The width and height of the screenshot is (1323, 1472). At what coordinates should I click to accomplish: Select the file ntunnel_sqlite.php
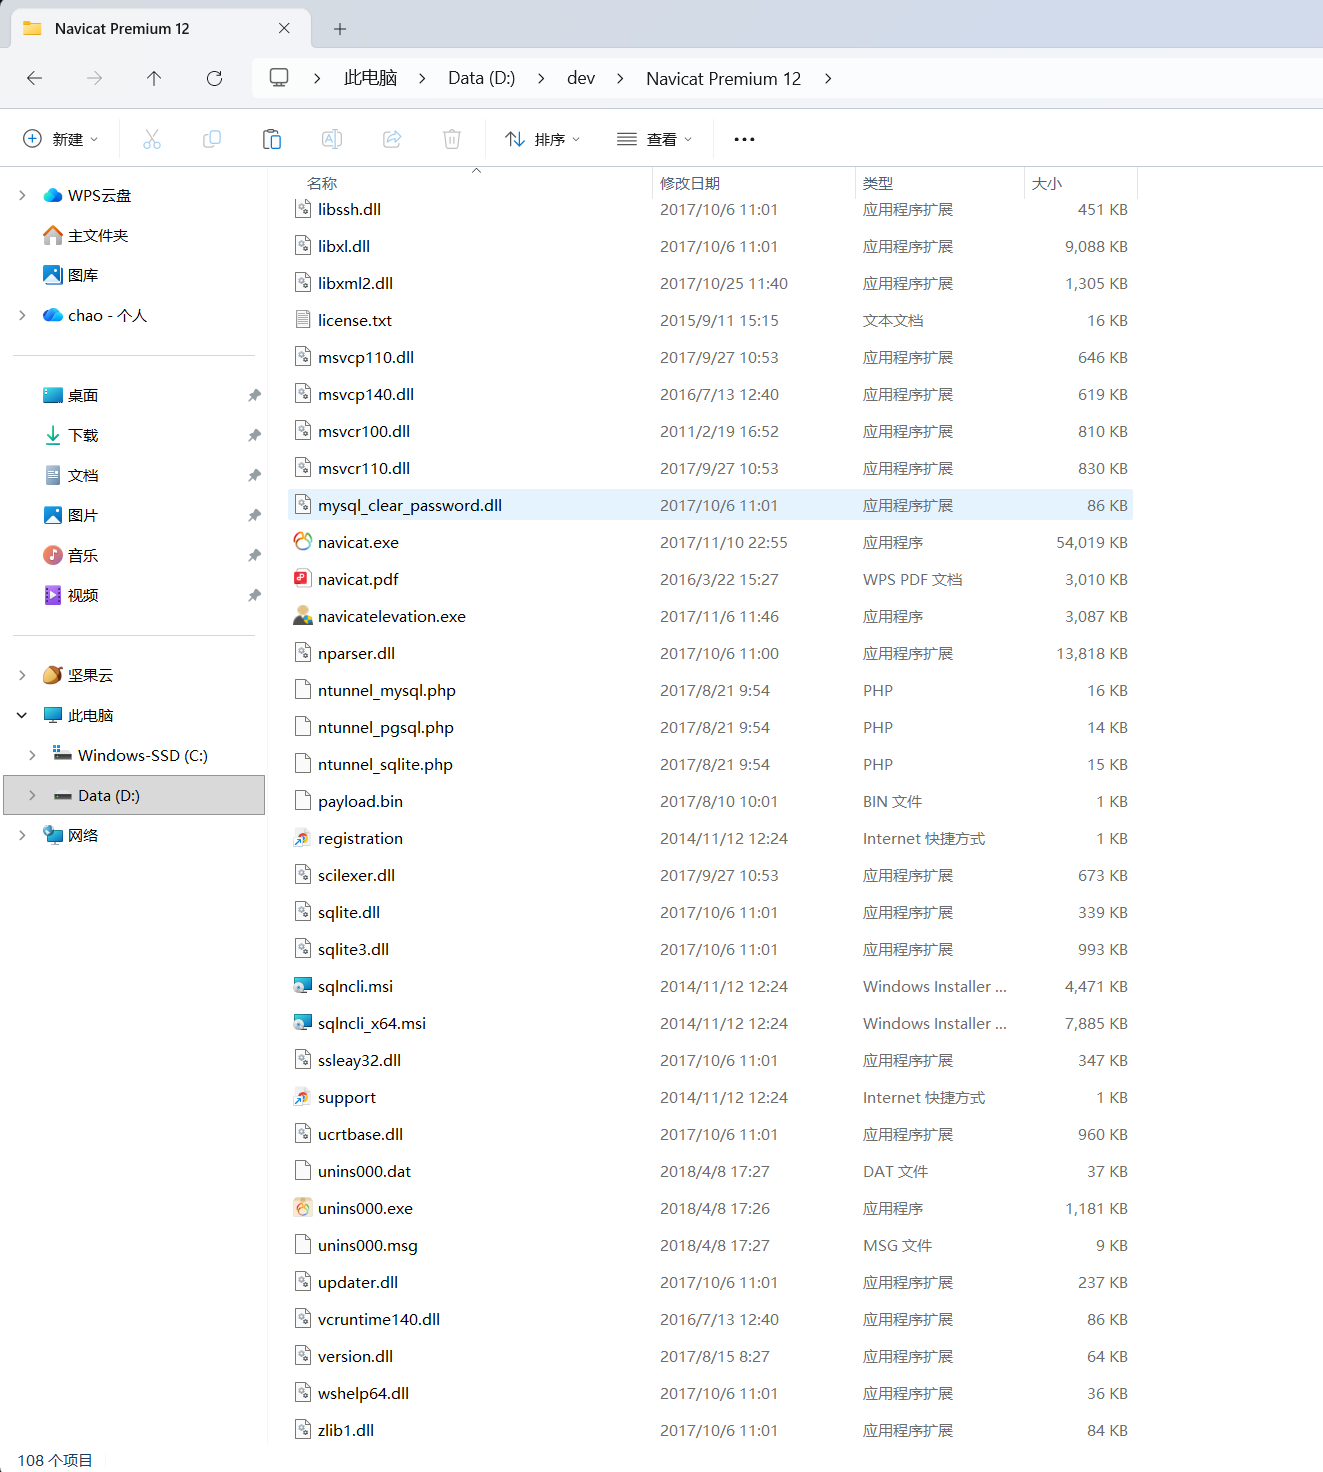[x=710, y=764]
